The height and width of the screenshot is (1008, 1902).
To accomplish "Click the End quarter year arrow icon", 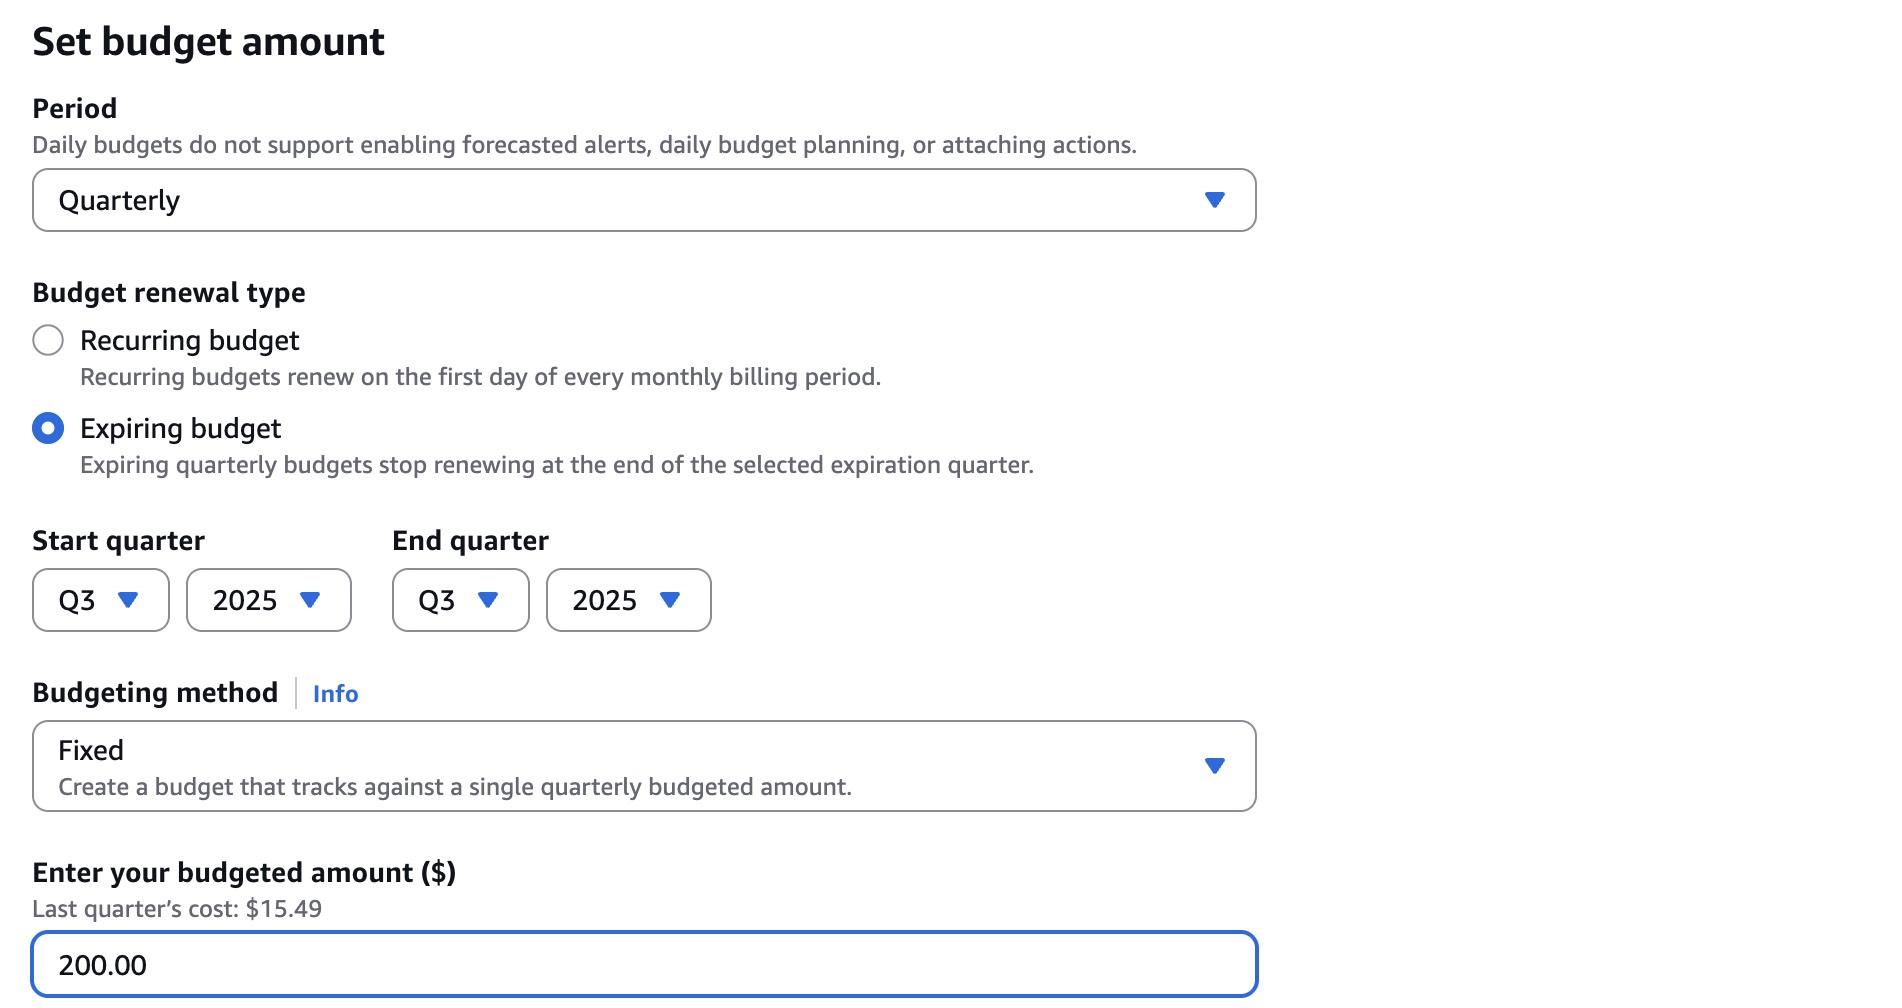I will tap(670, 600).
